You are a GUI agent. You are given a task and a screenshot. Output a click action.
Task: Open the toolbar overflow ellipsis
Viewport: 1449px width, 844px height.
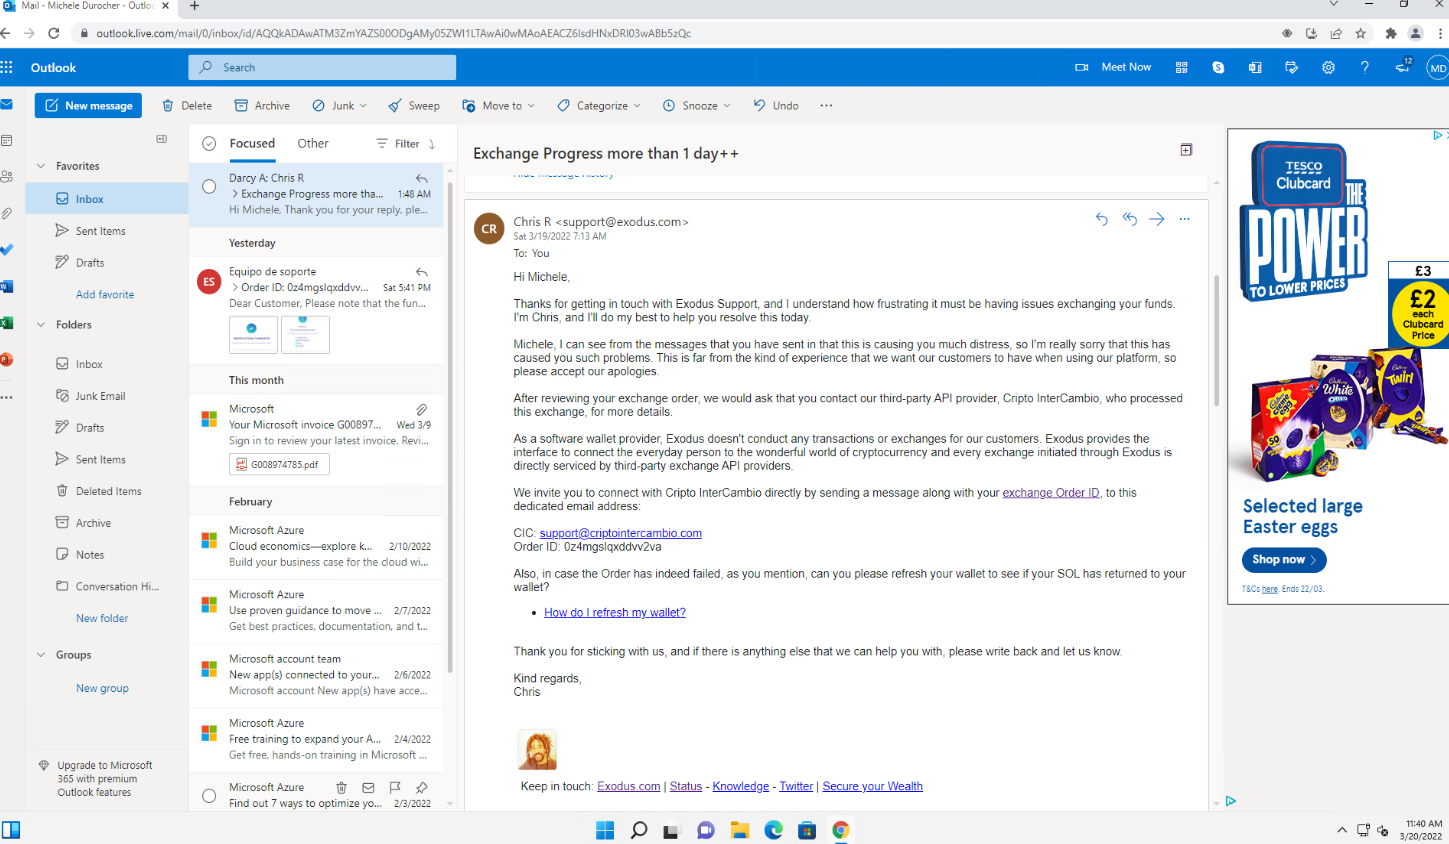pyautogui.click(x=826, y=105)
